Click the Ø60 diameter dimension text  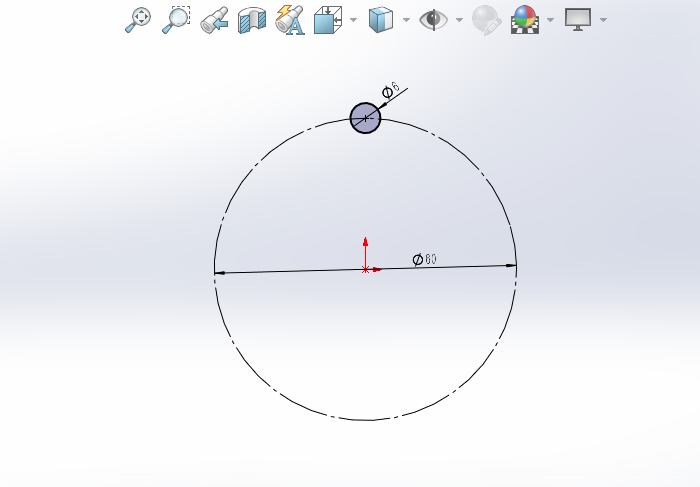click(425, 259)
